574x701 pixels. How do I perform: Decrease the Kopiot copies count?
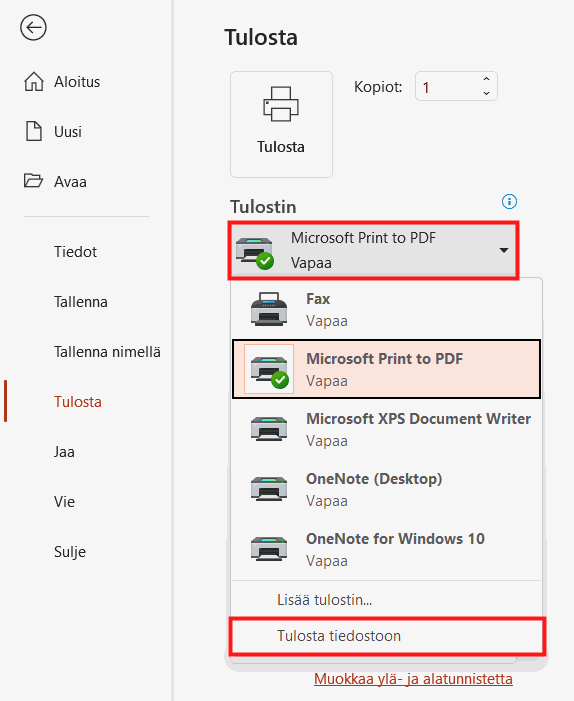(486, 93)
